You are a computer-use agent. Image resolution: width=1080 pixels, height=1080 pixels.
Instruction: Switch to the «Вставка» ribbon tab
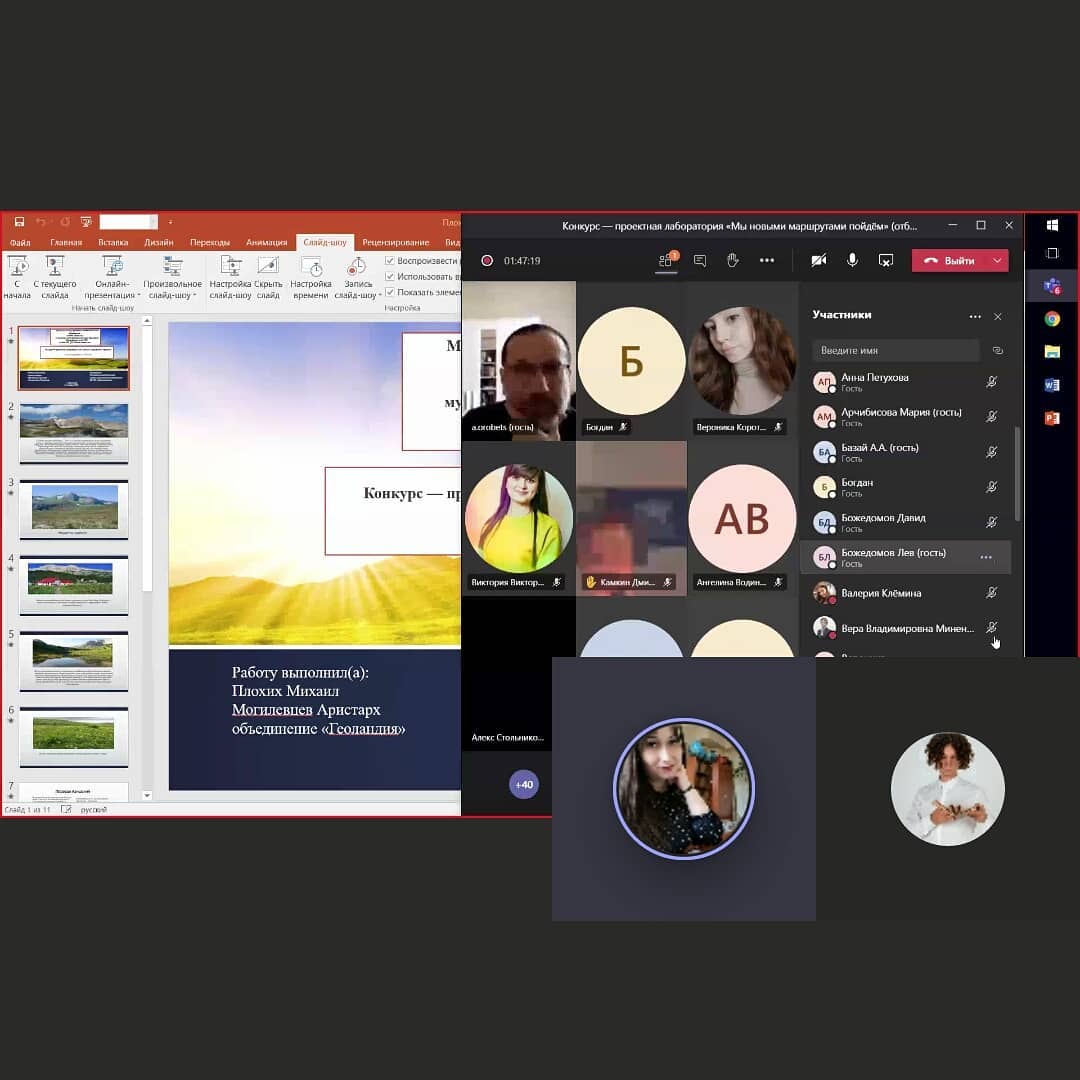(x=113, y=242)
